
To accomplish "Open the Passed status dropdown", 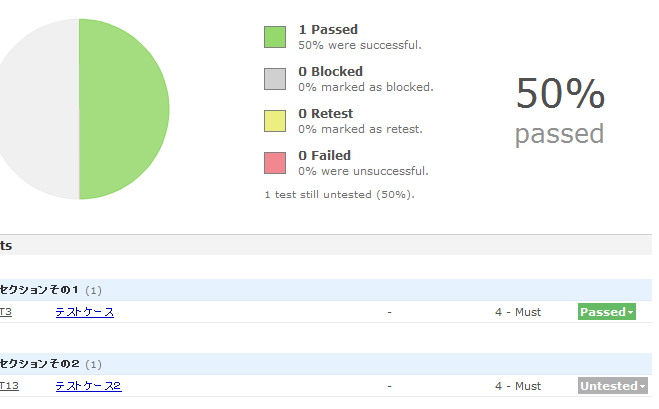I will point(607,312).
